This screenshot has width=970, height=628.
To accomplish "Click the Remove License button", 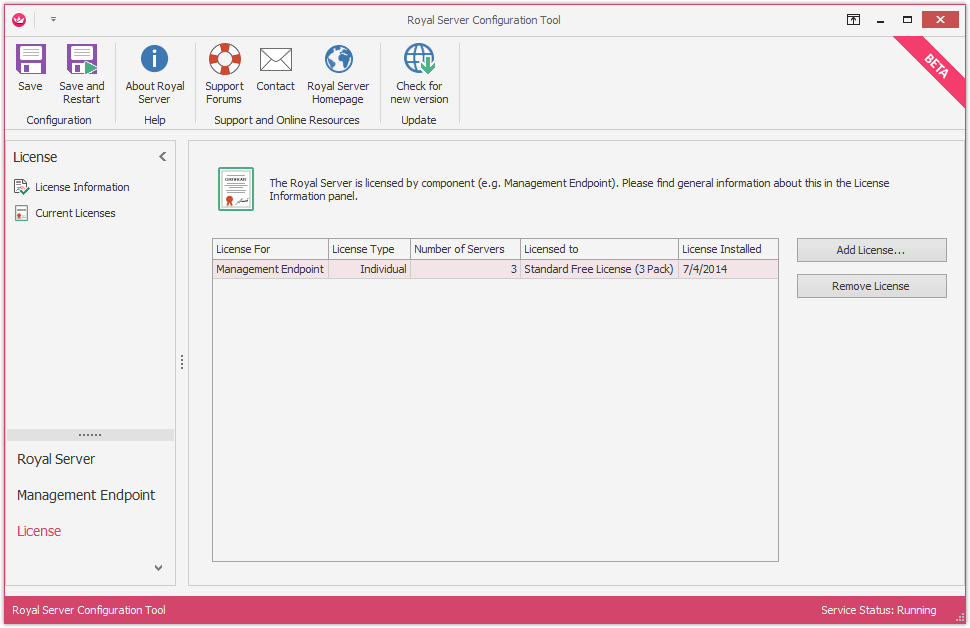I will click(x=871, y=286).
